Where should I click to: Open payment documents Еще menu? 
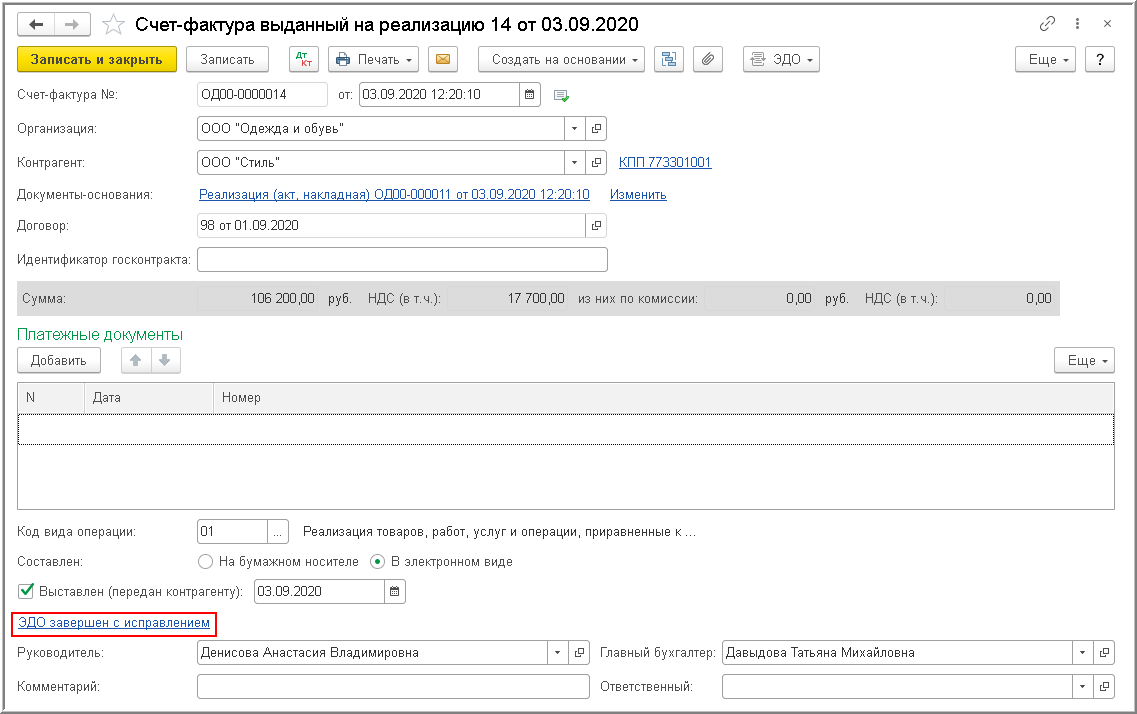coord(1084,360)
